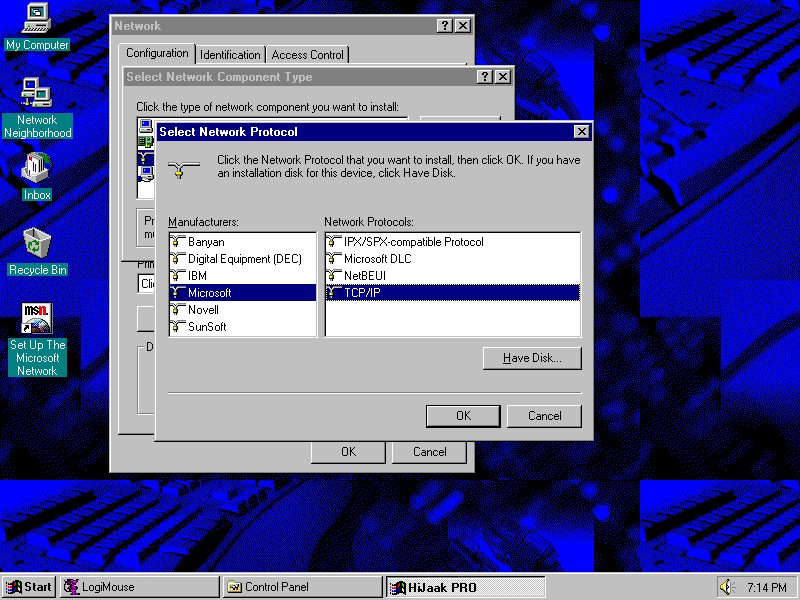Click OK in Select Network Protocol
The height and width of the screenshot is (600, 800).
click(x=463, y=416)
